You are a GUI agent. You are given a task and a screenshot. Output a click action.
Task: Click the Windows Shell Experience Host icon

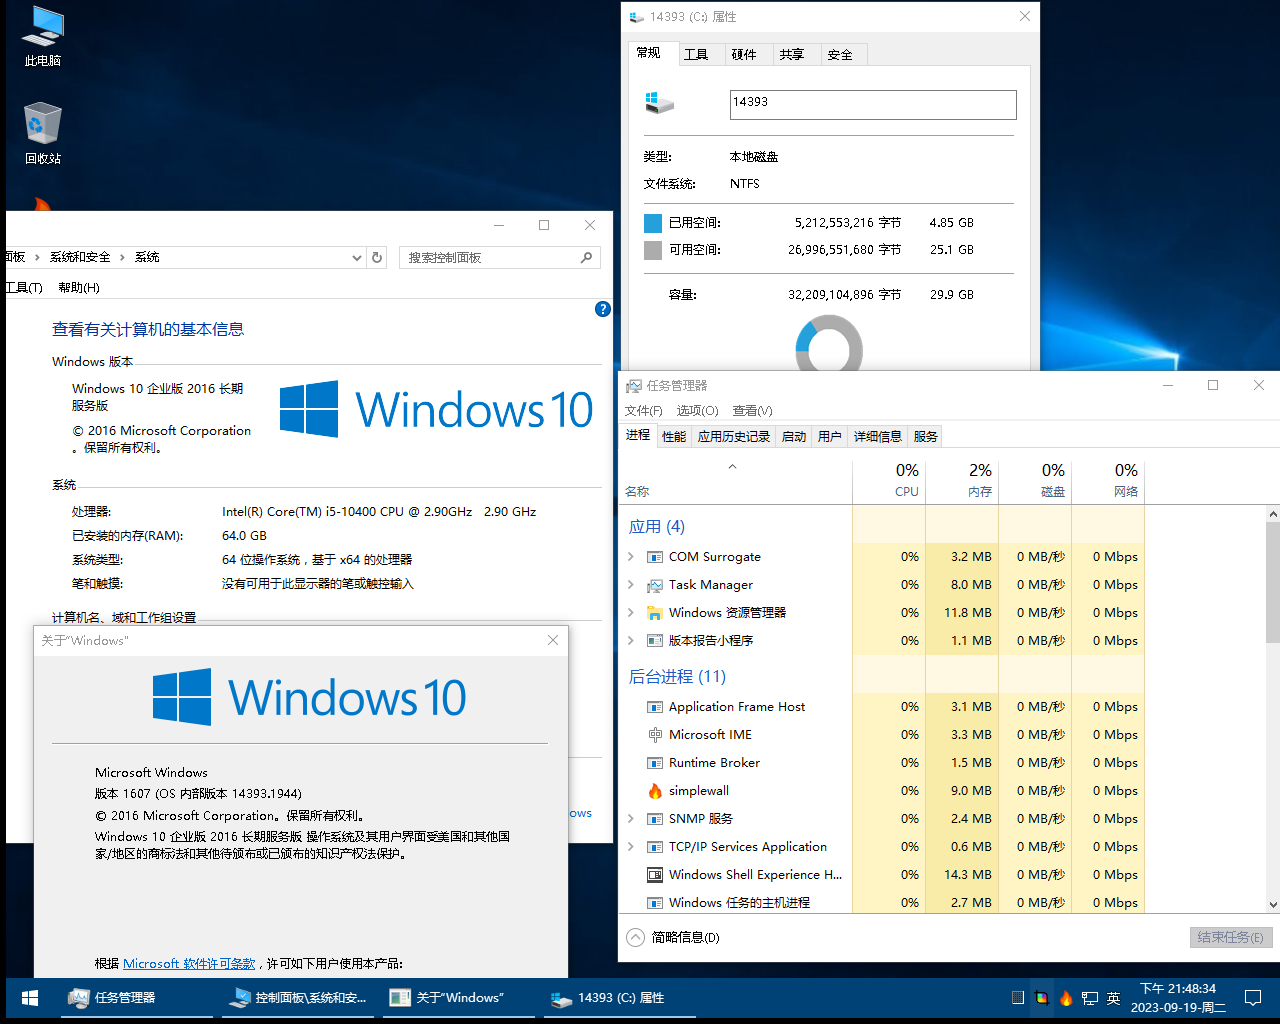coord(655,875)
